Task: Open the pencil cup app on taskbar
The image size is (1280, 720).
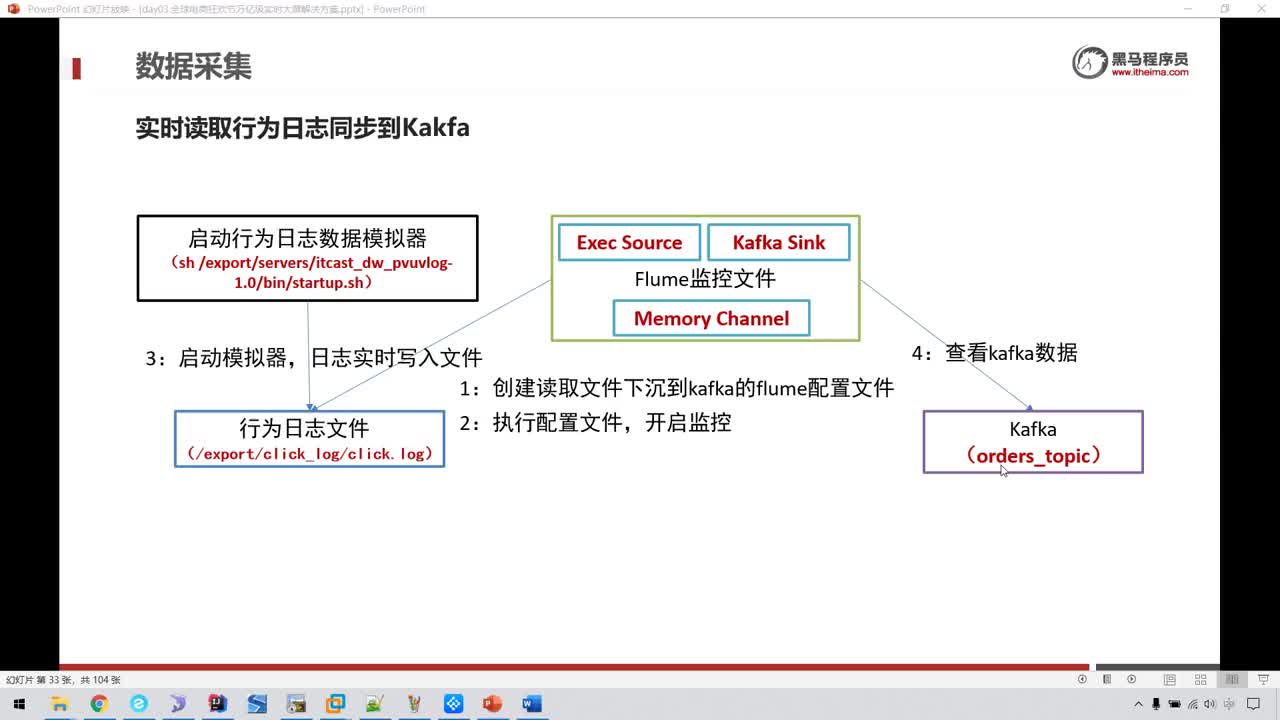Action: [414, 704]
